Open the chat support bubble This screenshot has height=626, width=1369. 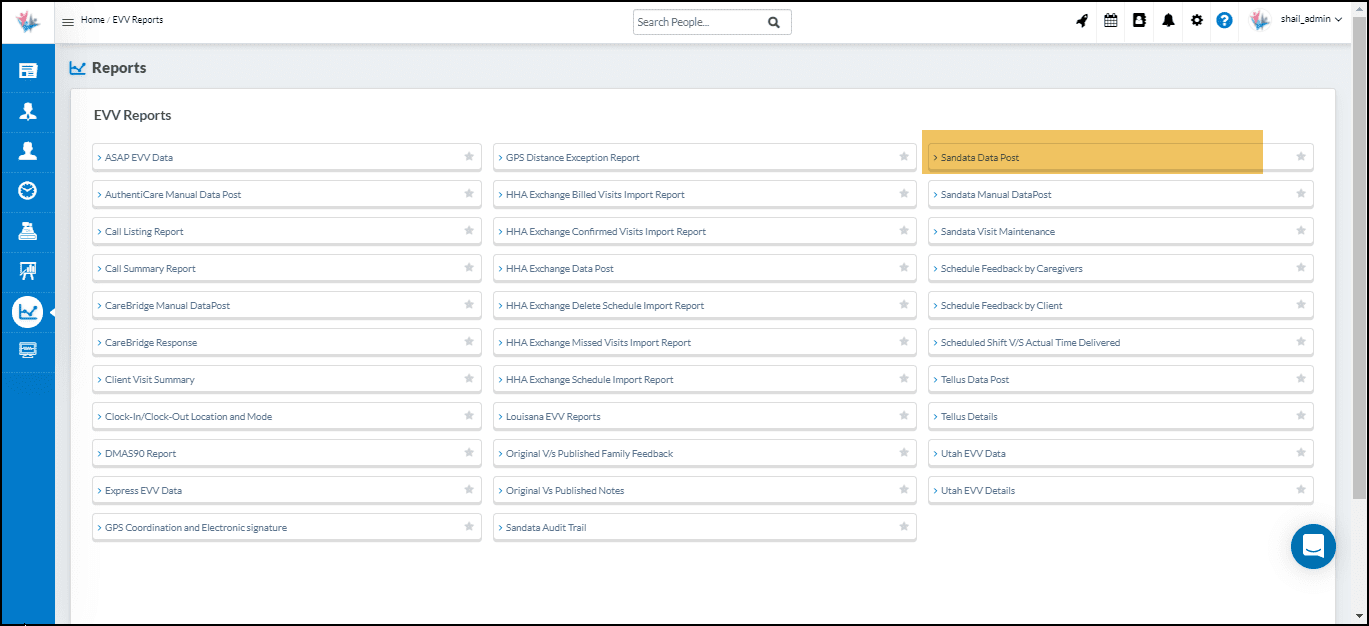pos(1313,547)
